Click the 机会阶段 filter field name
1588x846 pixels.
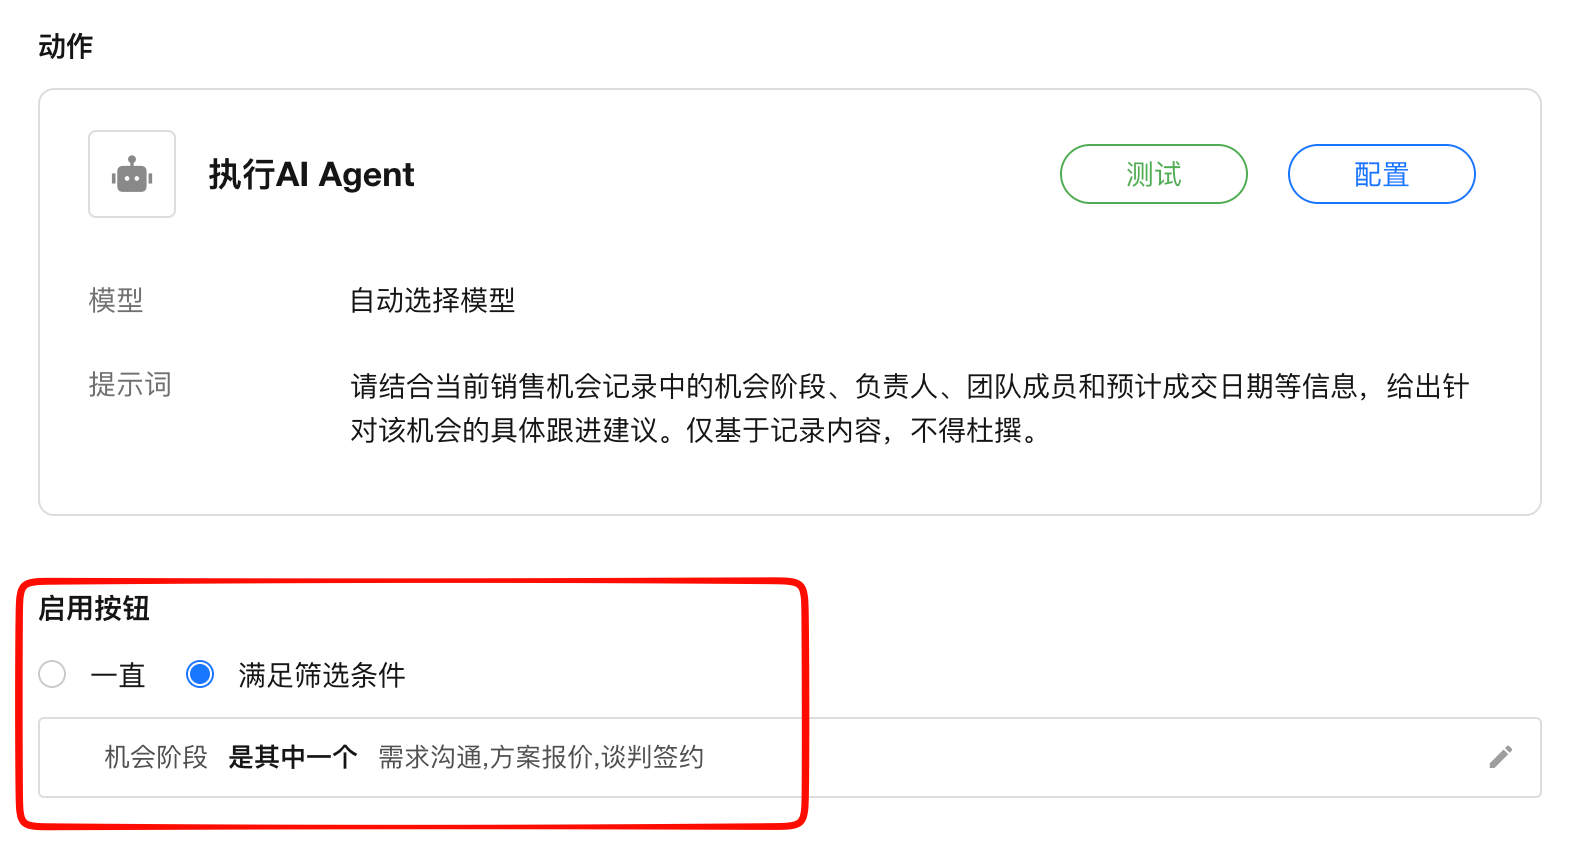(x=156, y=757)
